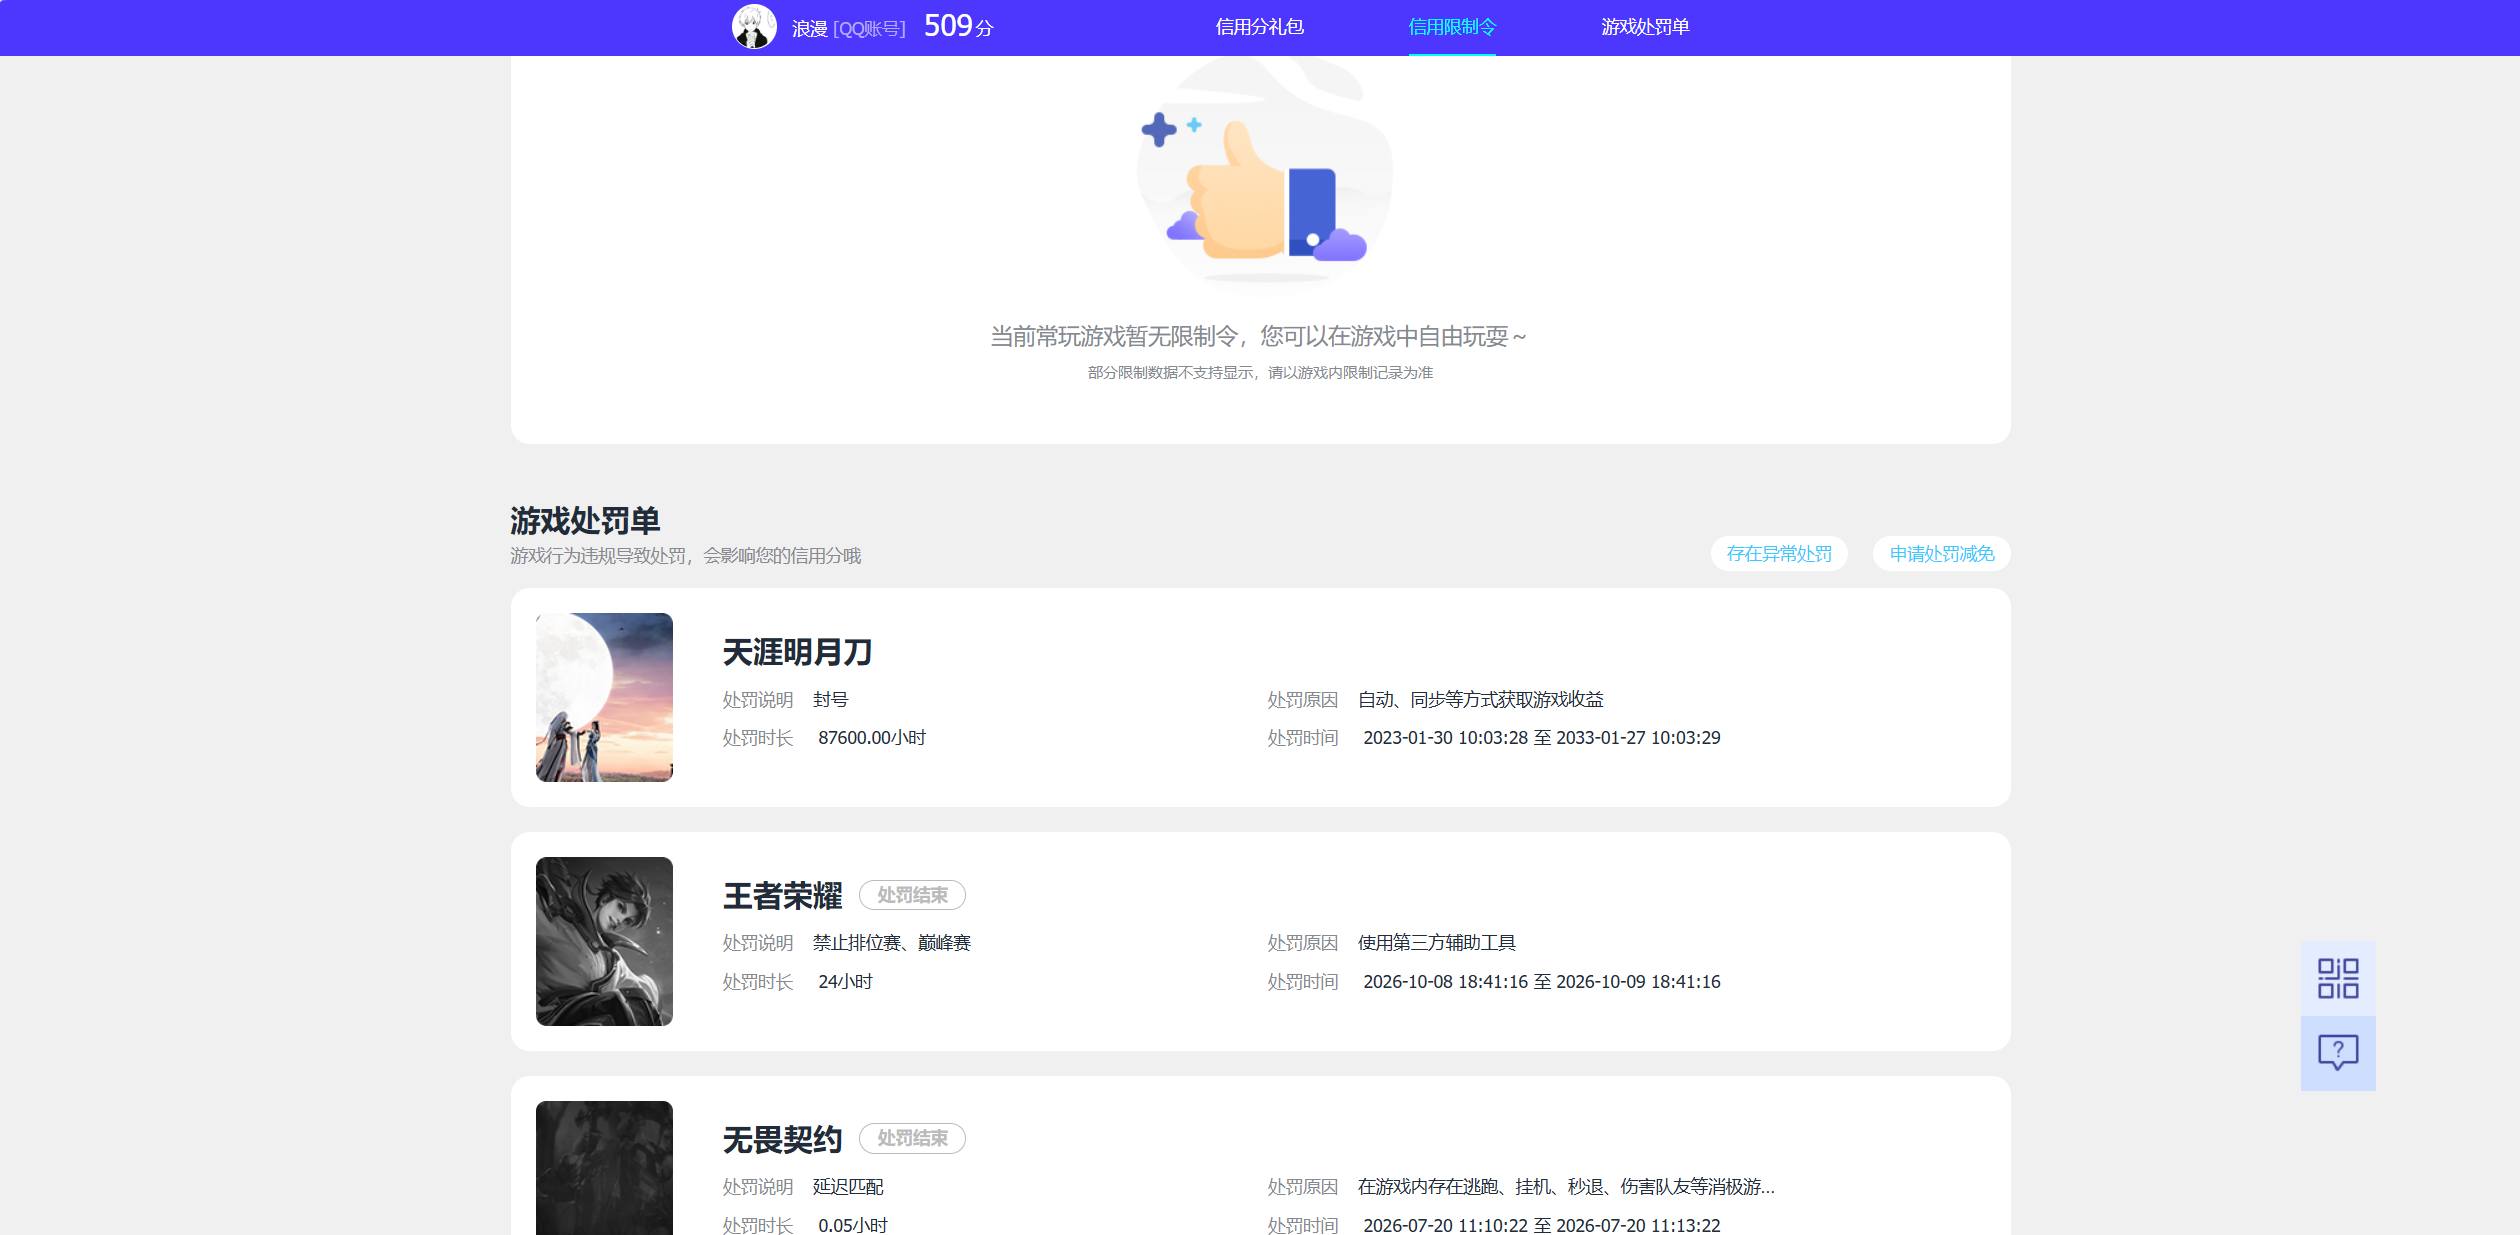Screen dimensions: 2520x1235
Task: Click the 无畏契约 title
Action: click(x=782, y=1139)
